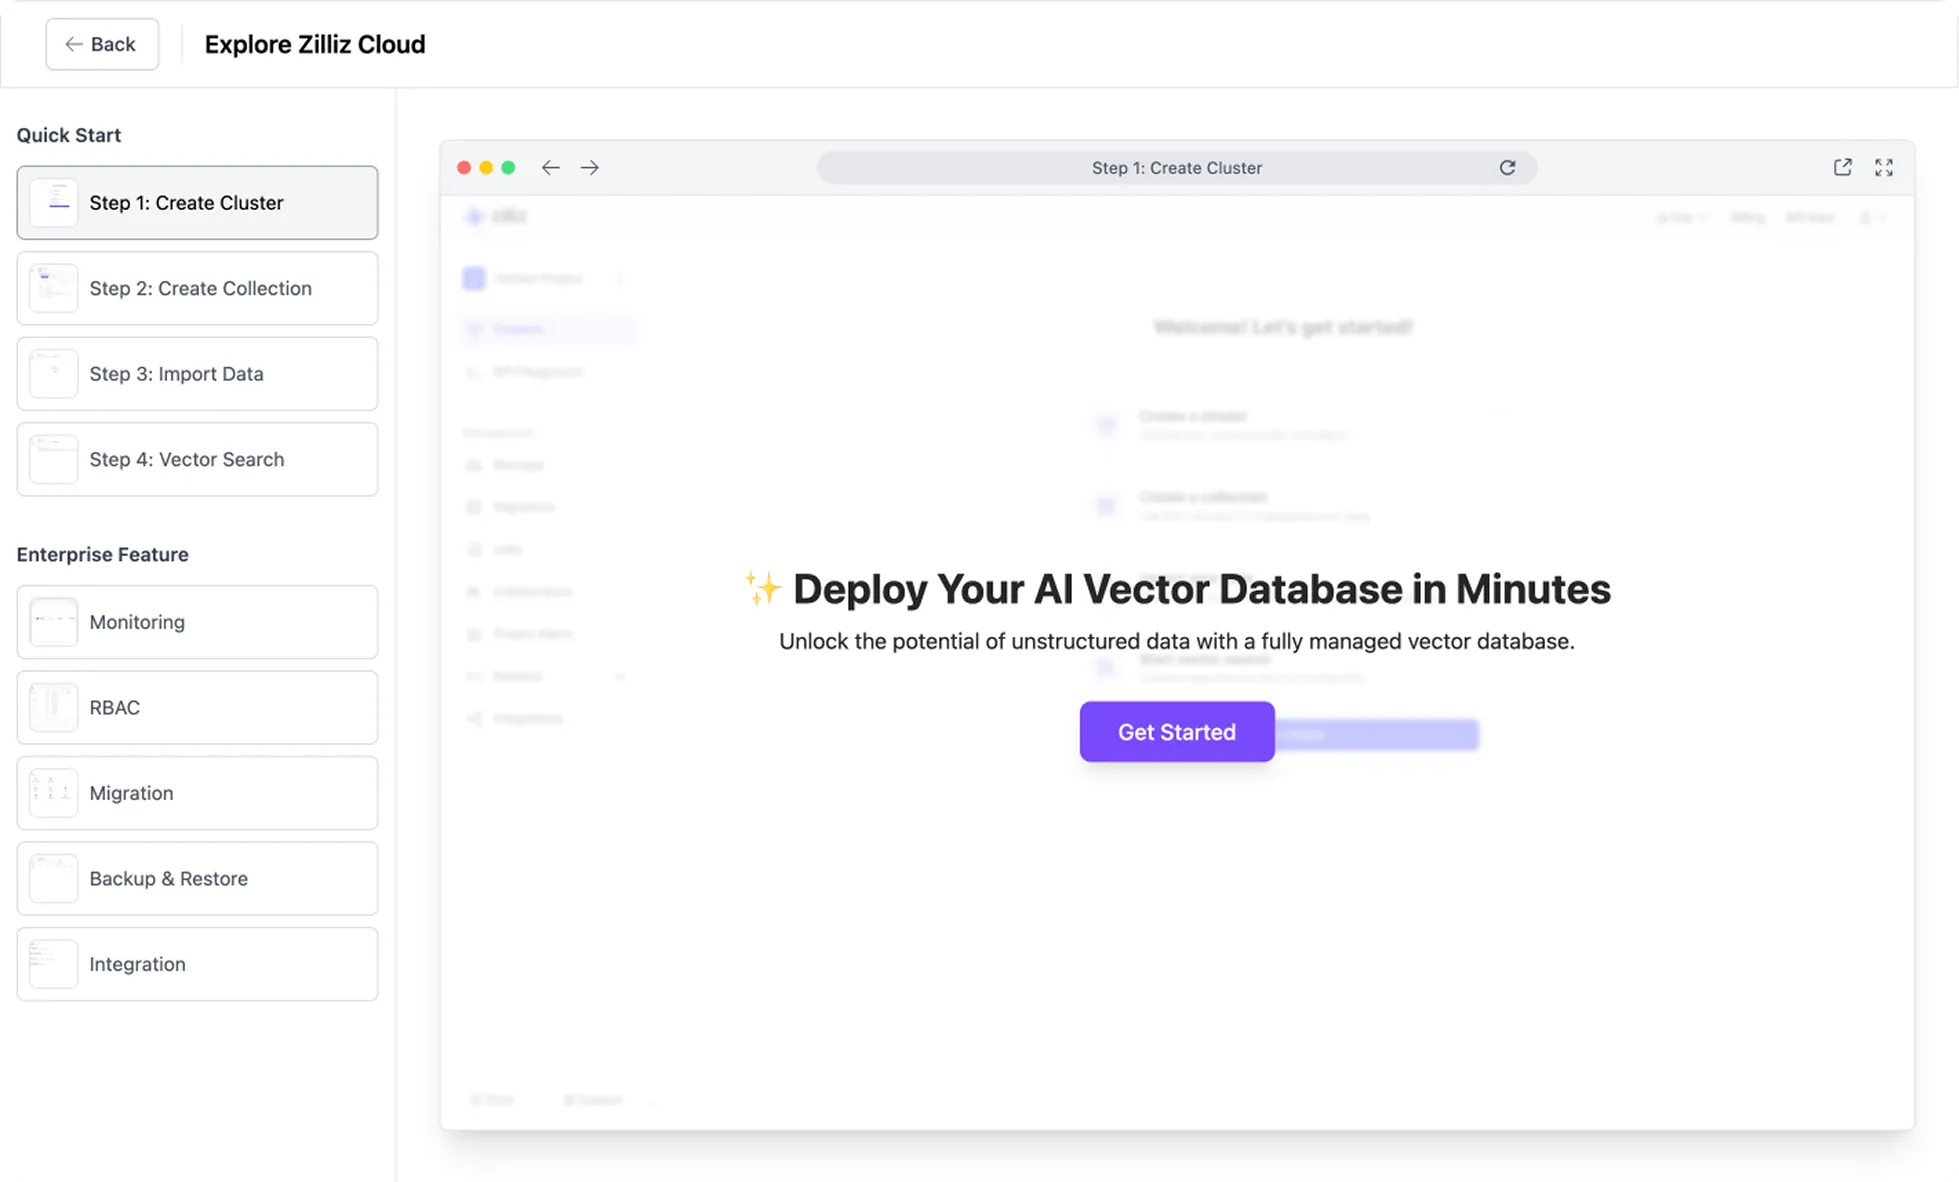Image resolution: width=1959 pixels, height=1182 pixels.
Task: Open the Monitoring enterprise feature
Action: pyautogui.click(x=197, y=622)
